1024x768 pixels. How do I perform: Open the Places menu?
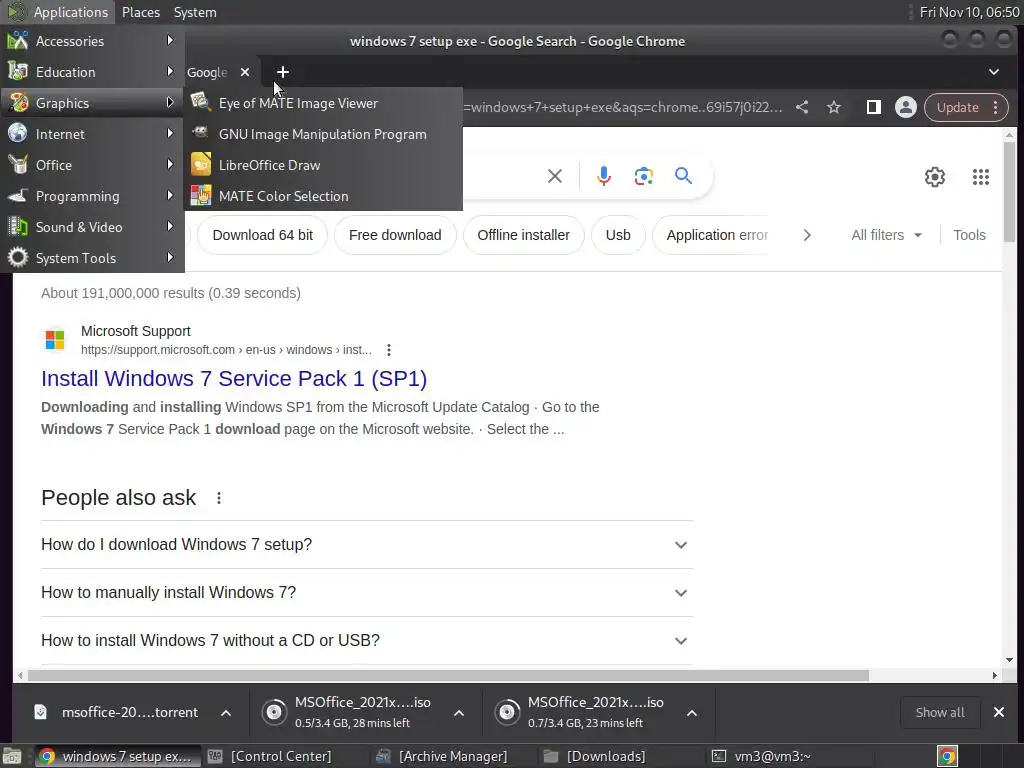click(140, 12)
